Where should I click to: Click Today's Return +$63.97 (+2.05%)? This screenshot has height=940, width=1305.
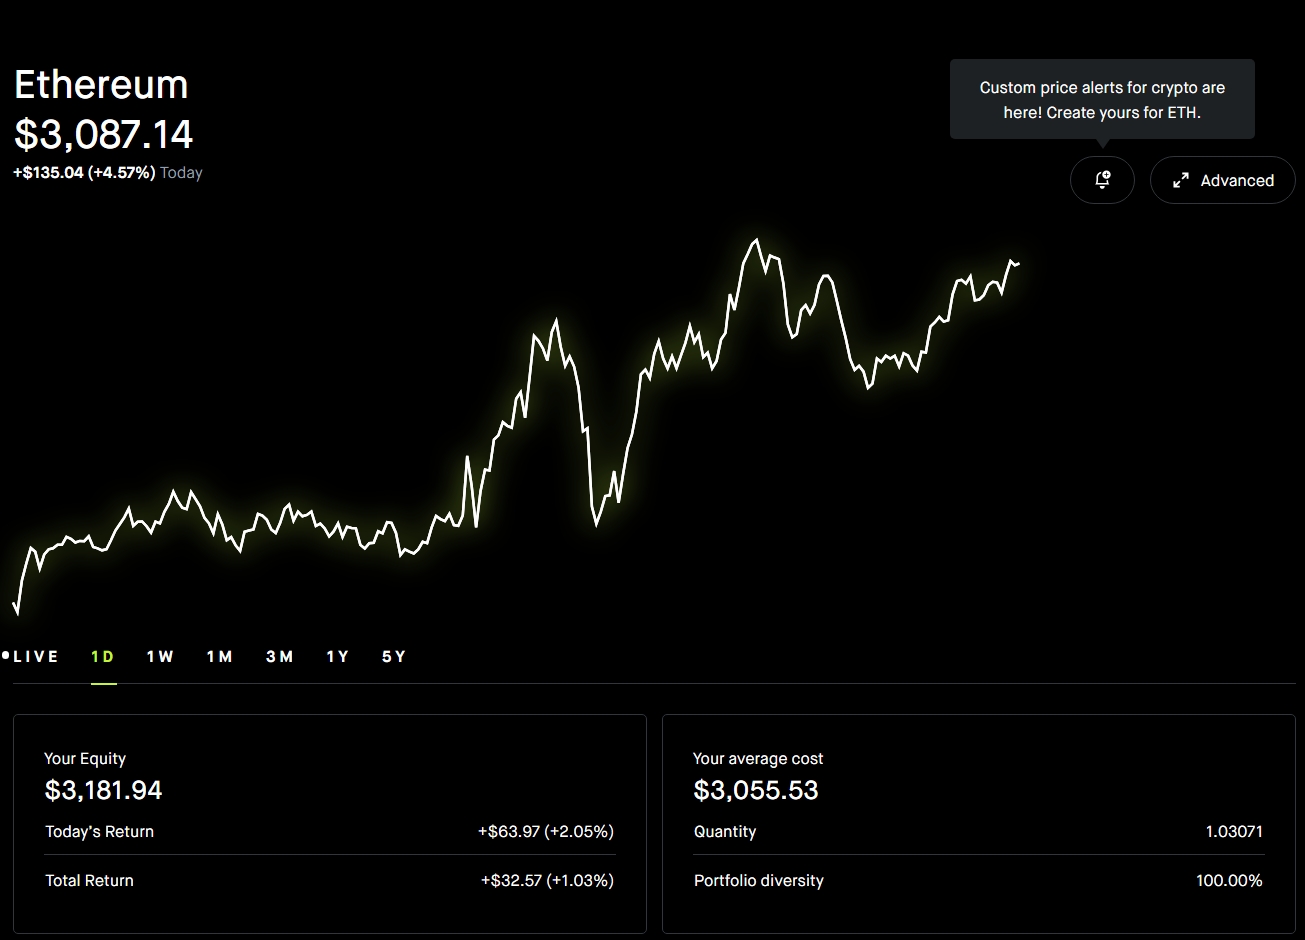click(546, 831)
